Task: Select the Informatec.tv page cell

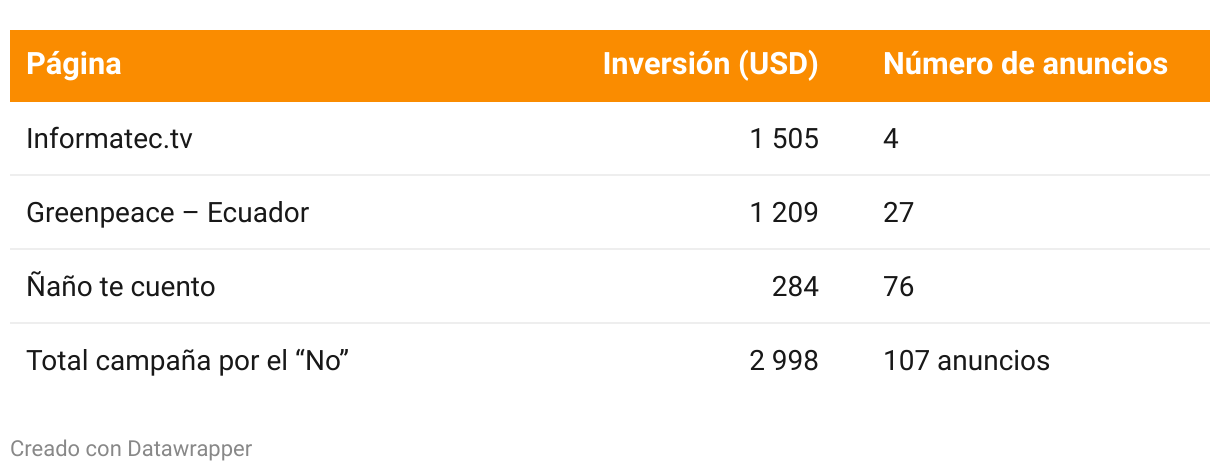Action: coord(109,138)
